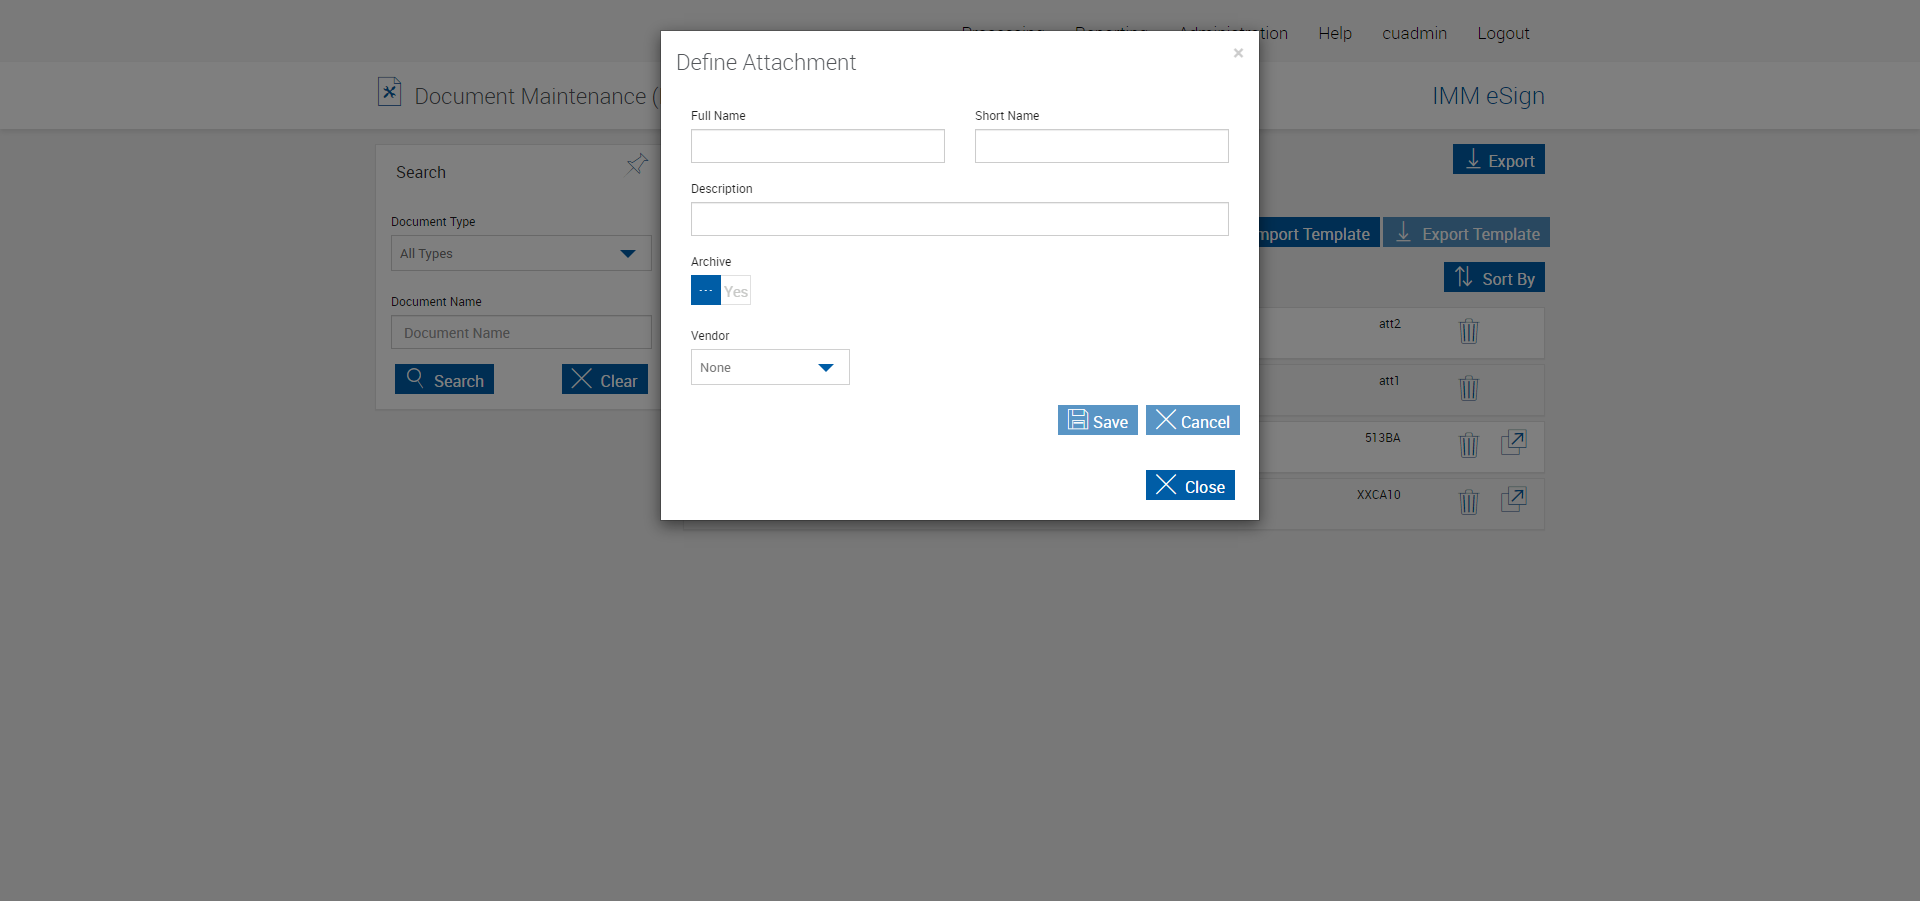Delete the att2 document row
1920x901 pixels.
pyautogui.click(x=1468, y=331)
